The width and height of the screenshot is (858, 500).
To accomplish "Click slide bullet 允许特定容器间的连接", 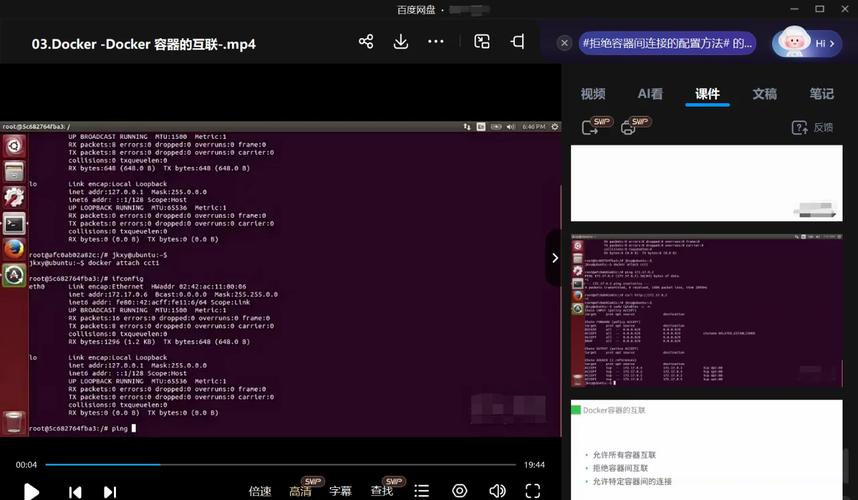I will (x=632, y=481).
